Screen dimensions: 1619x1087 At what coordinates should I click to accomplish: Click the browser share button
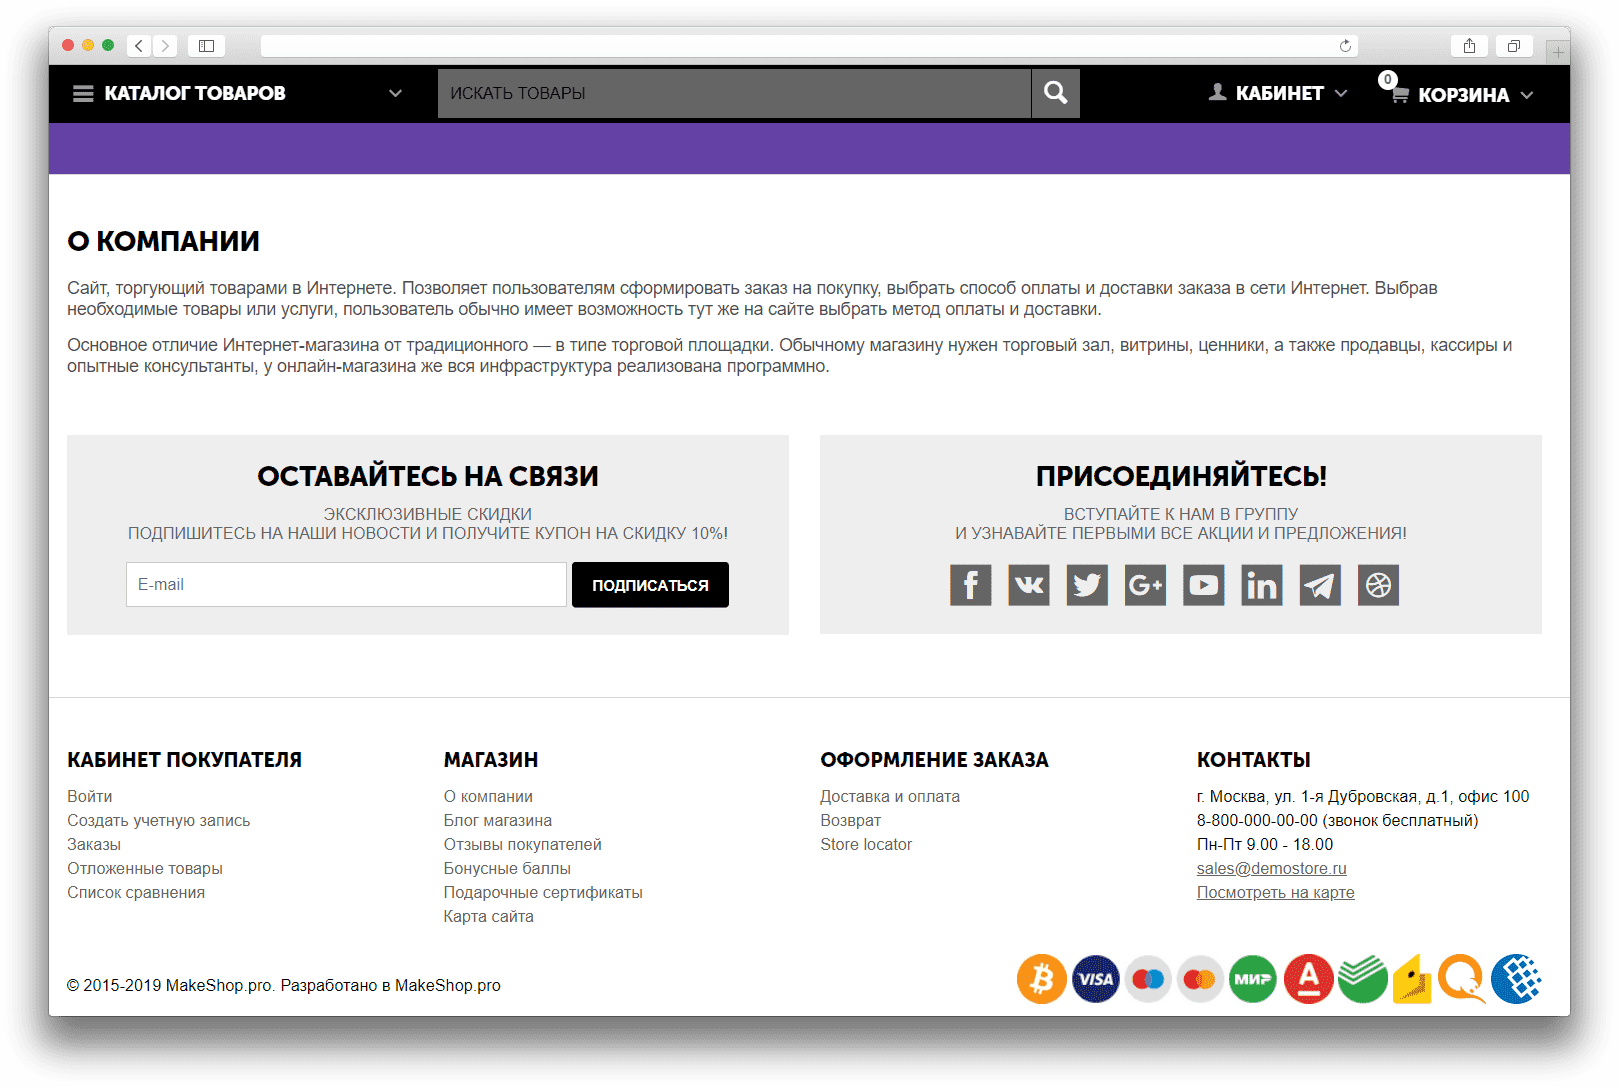point(1469,46)
